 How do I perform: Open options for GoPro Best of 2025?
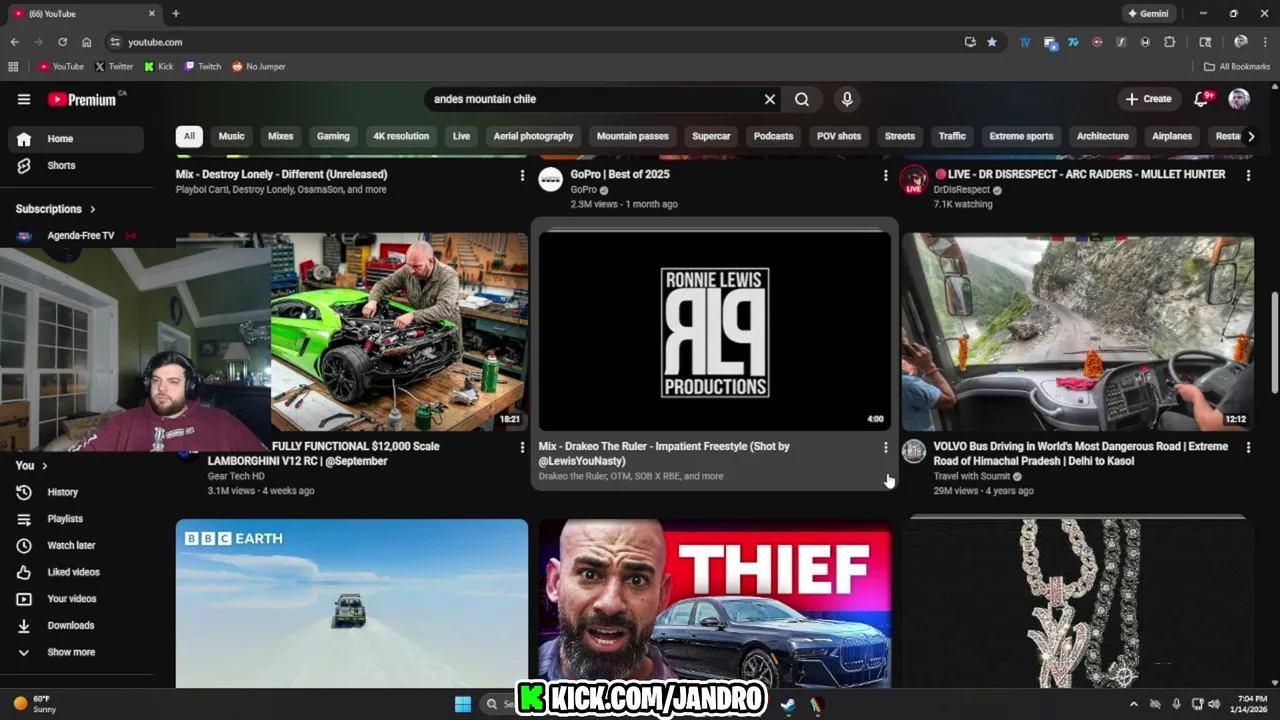[885, 175]
